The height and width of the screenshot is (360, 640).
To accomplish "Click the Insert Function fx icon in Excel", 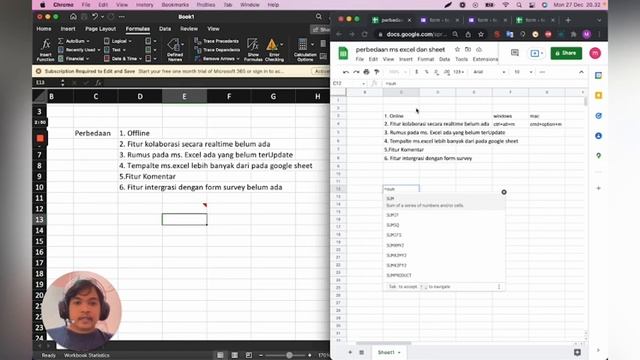I will tap(46, 44).
